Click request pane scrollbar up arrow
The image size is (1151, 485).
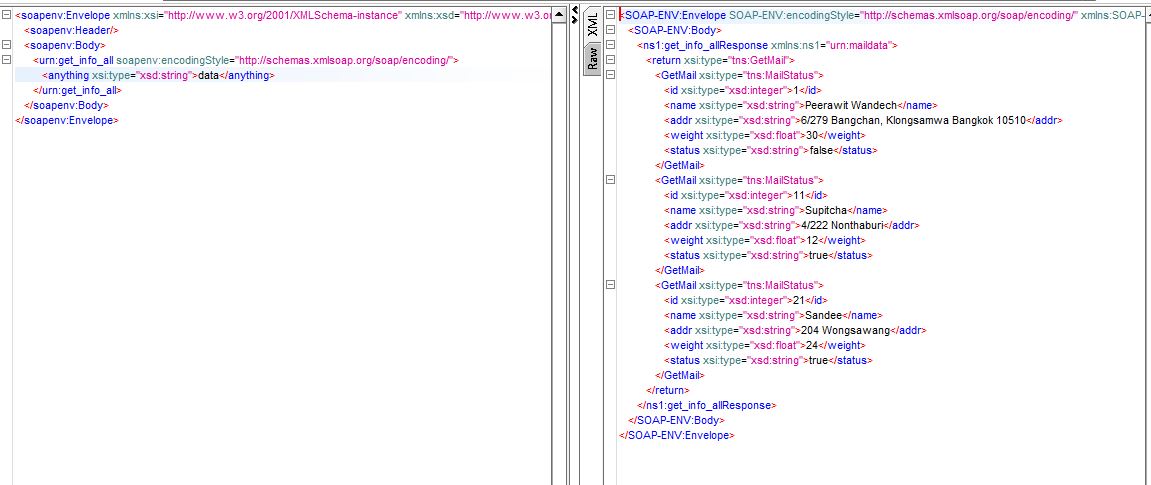[559, 15]
